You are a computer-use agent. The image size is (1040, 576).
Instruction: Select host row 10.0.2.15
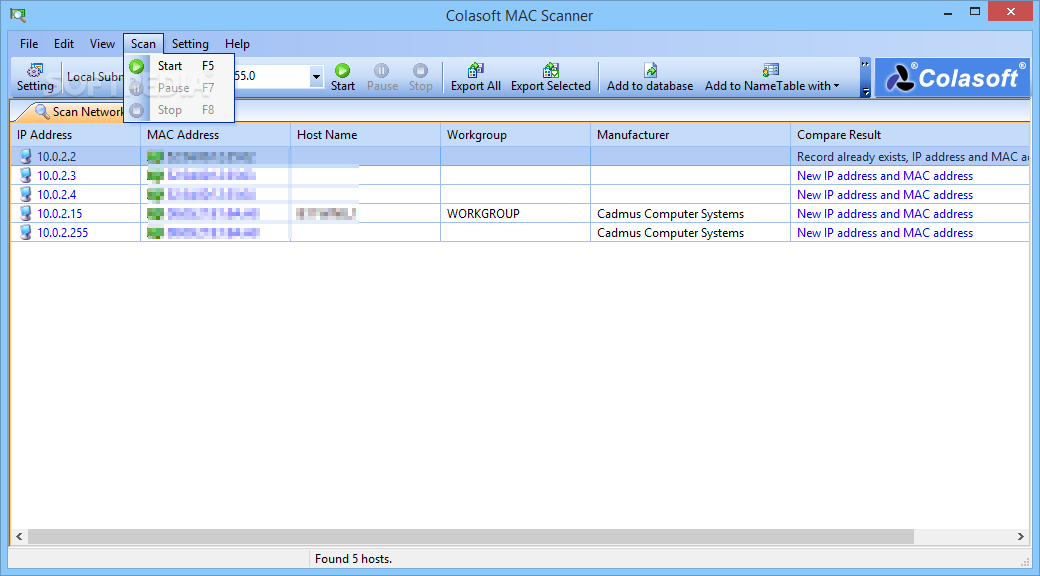(520, 214)
